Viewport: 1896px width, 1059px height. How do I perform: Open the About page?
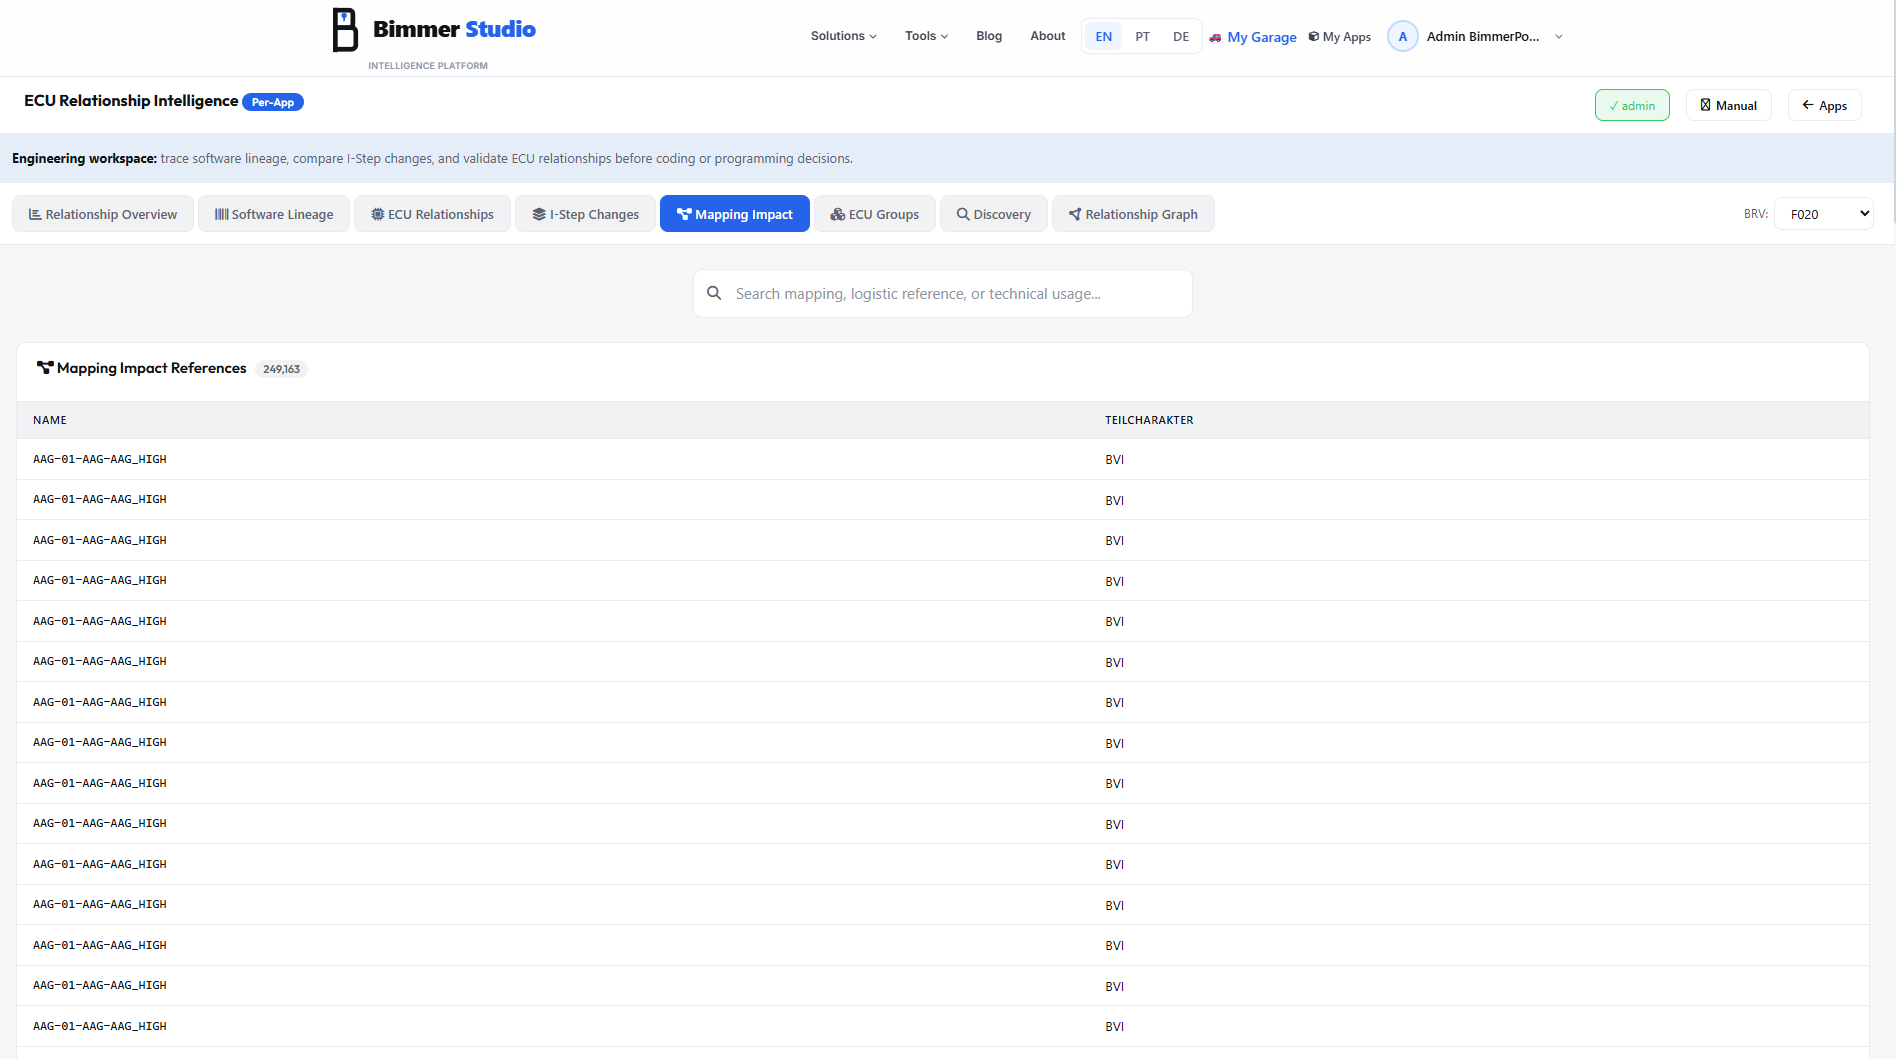pos(1048,36)
